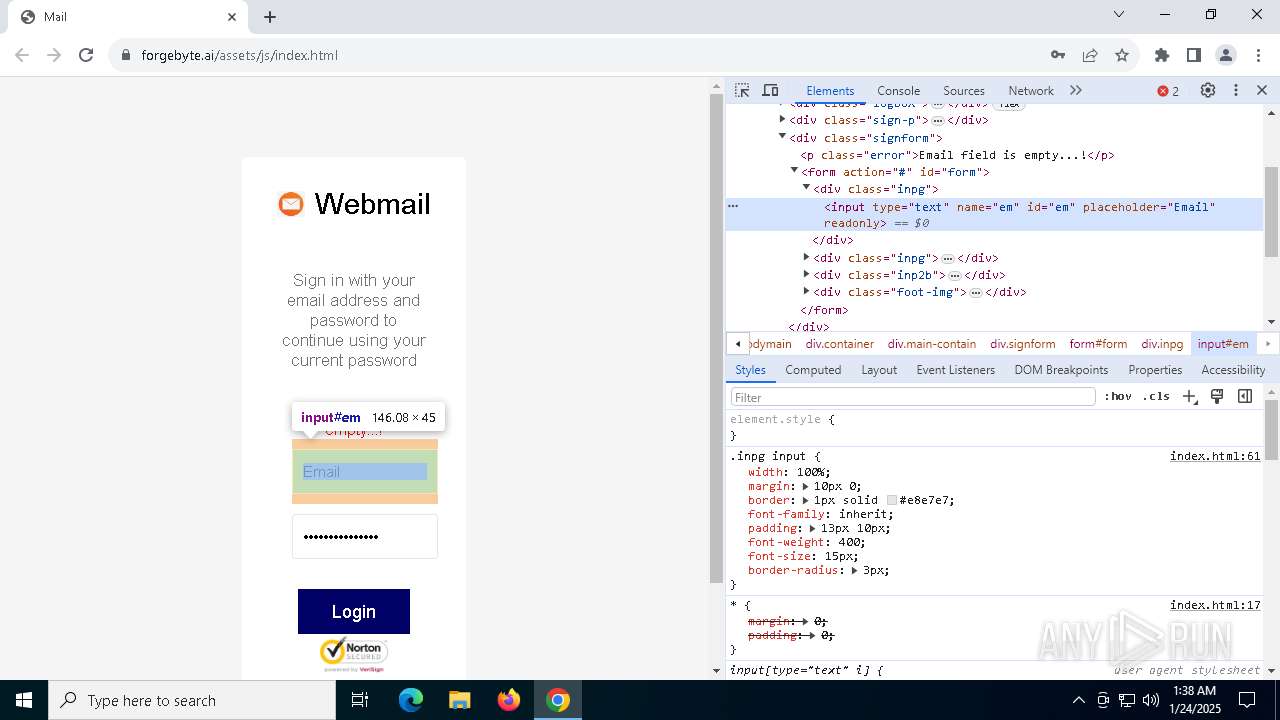Click the Login button
This screenshot has width=1280, height=720.
click(354, 611)
